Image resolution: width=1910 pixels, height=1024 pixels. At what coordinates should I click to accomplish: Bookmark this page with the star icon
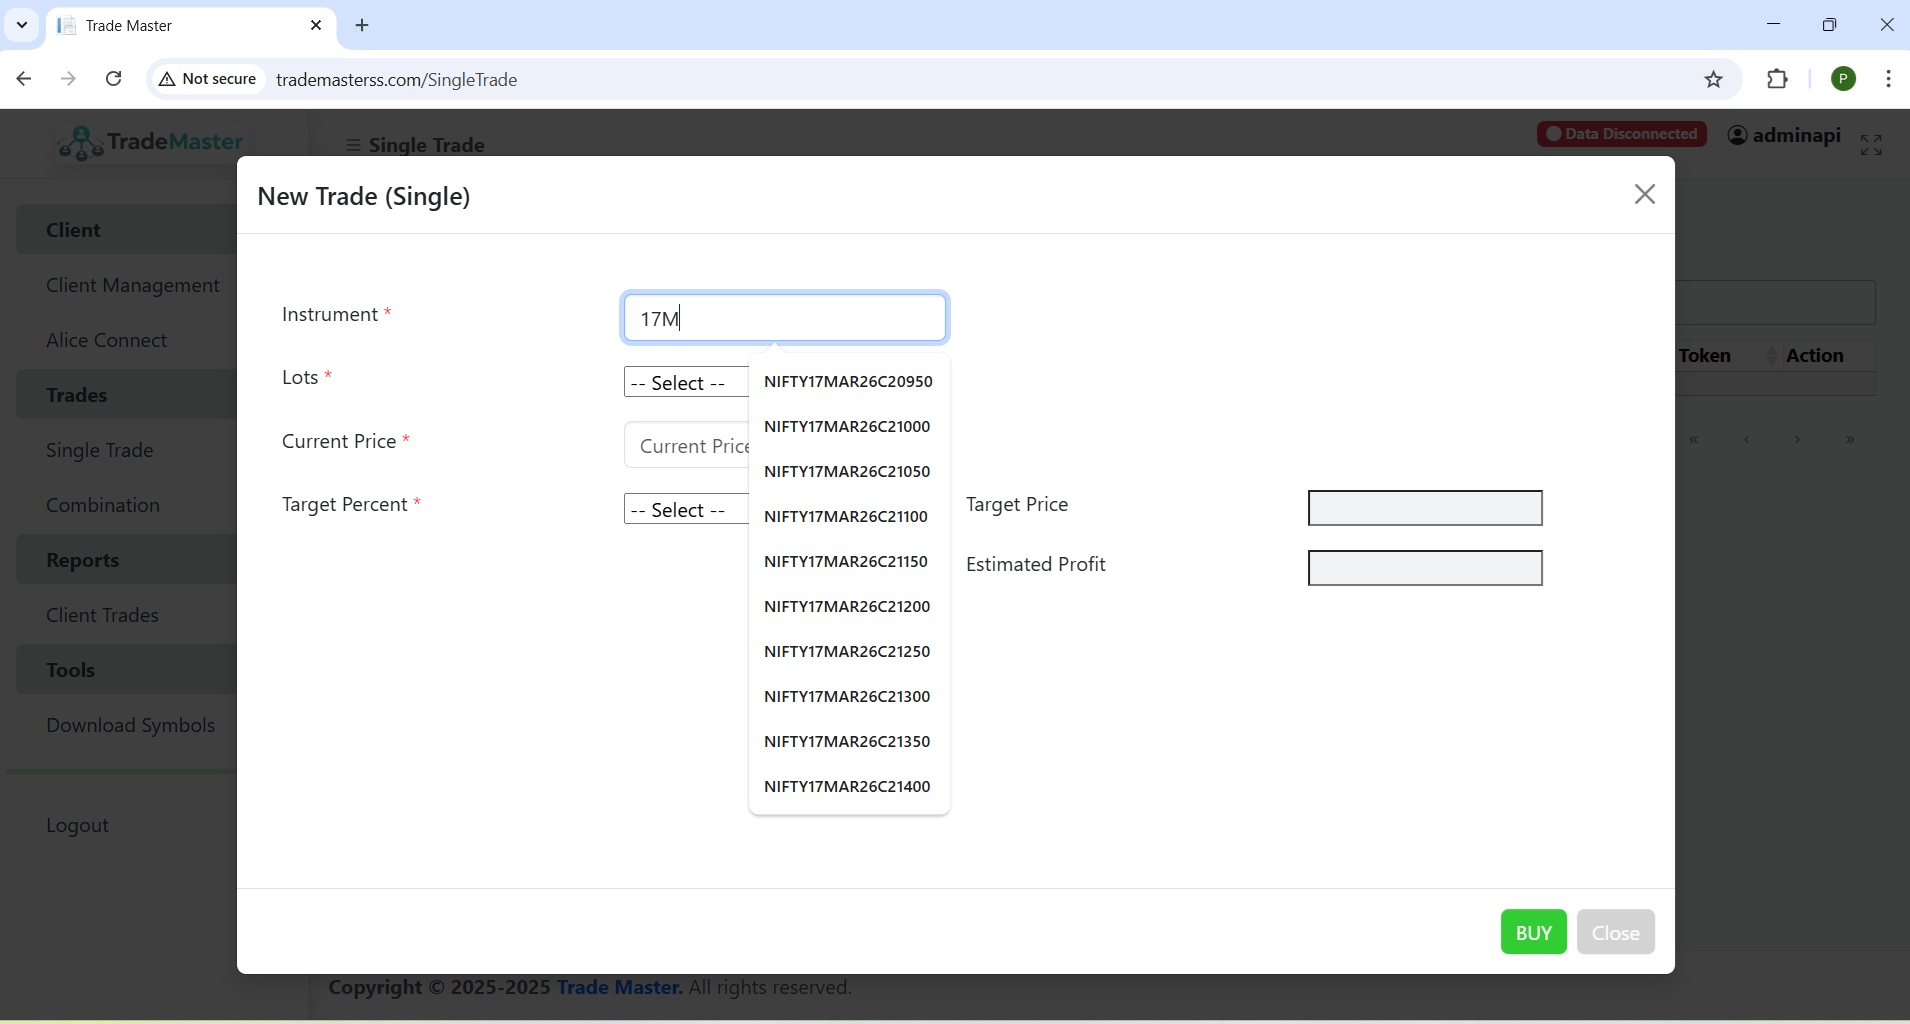1715,79
